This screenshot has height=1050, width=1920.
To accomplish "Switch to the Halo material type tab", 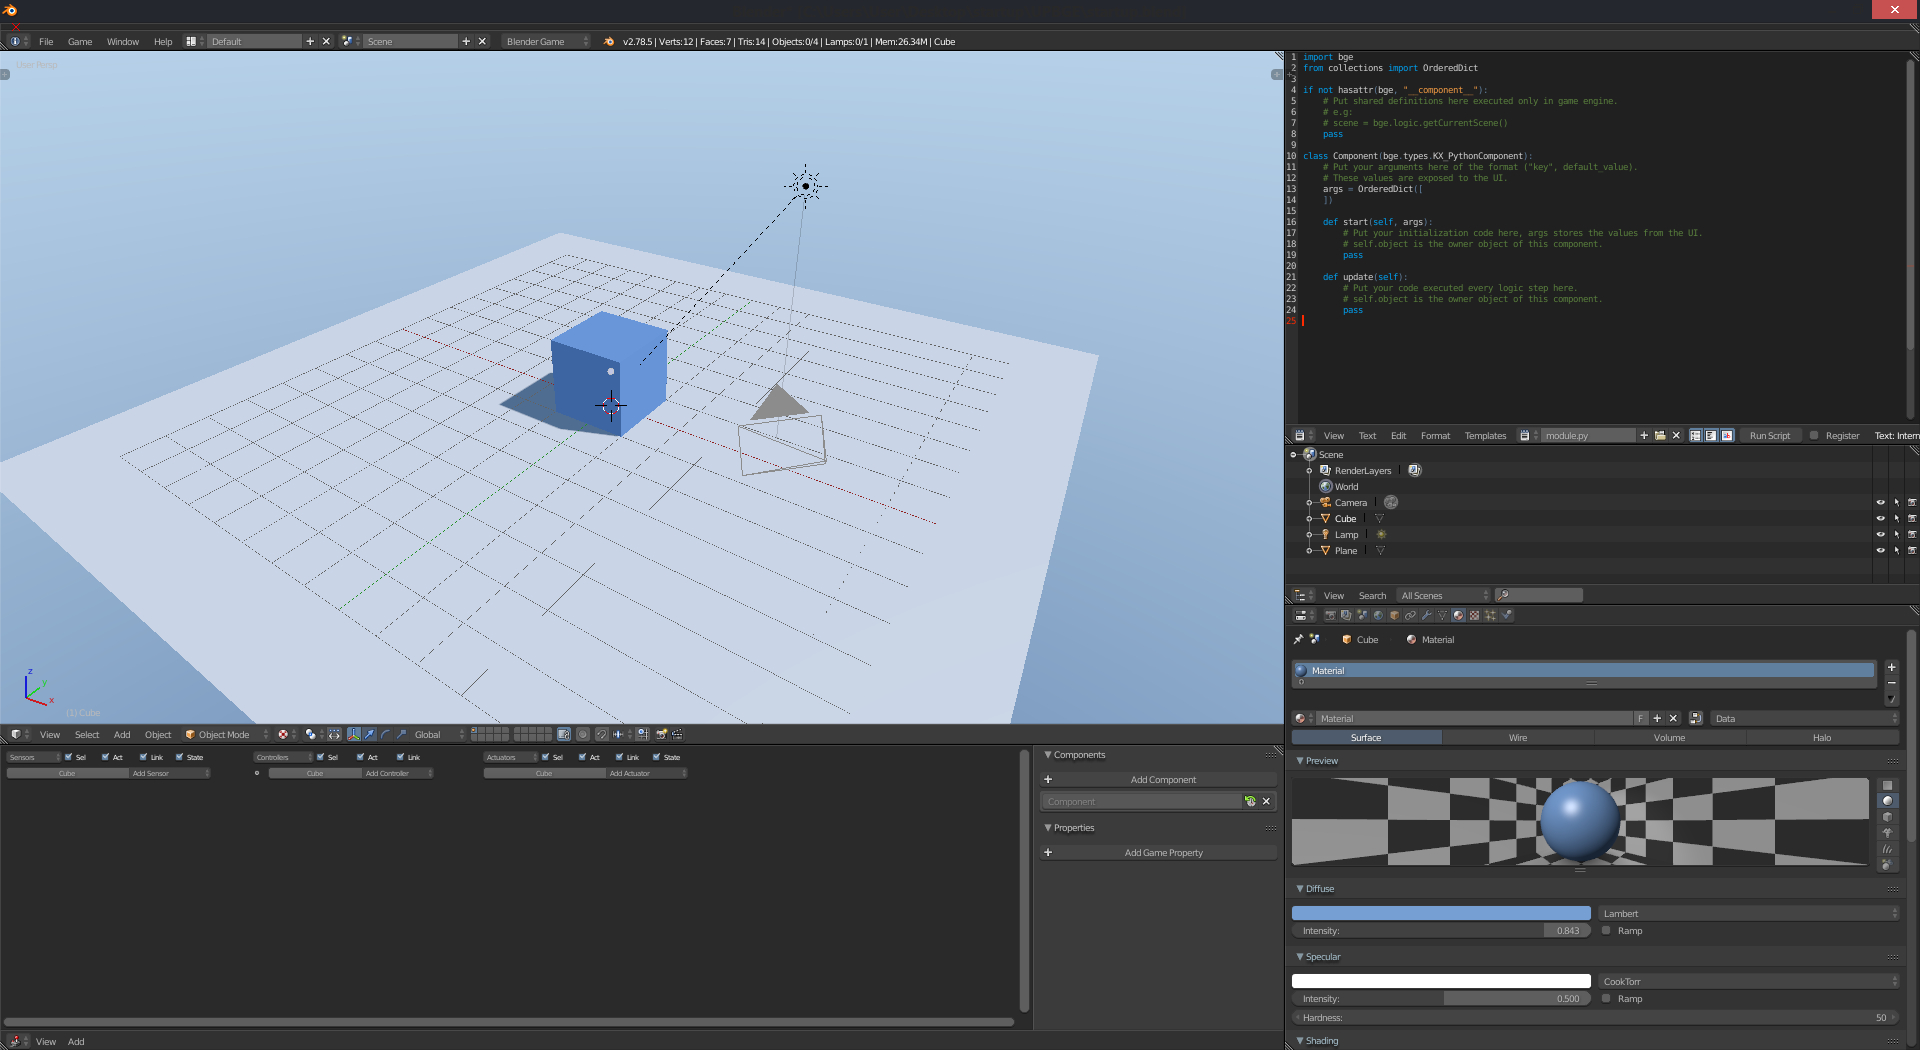I will [1822, 737].
